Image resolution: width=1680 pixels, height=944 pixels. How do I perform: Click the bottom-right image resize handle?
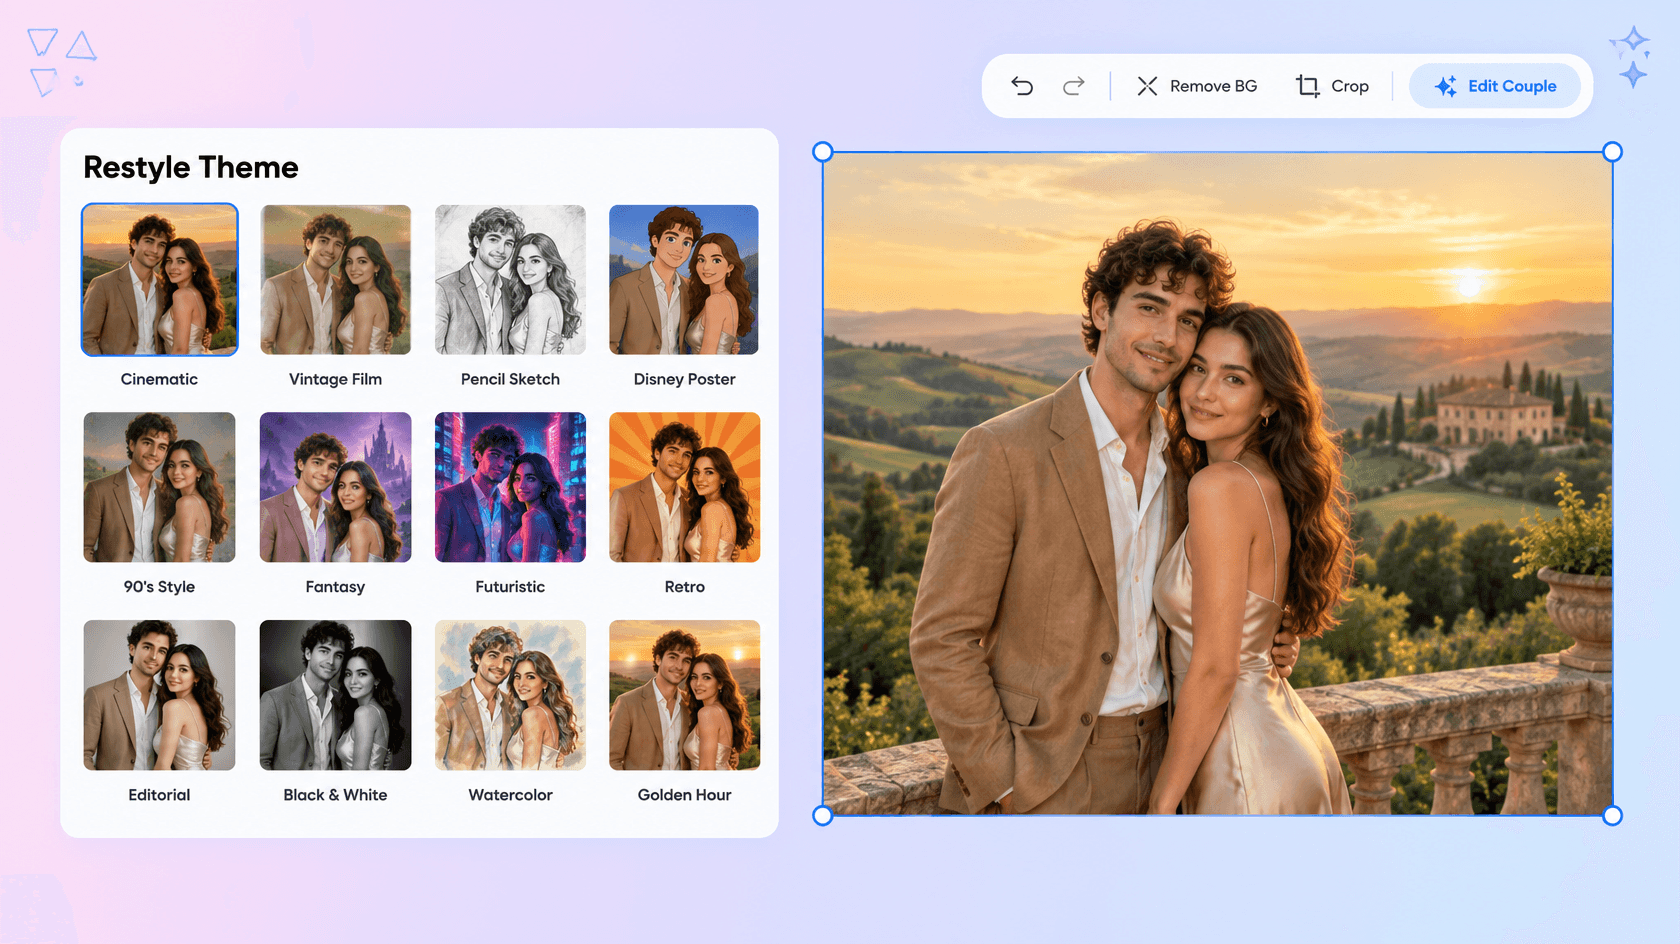point(1612,816)
